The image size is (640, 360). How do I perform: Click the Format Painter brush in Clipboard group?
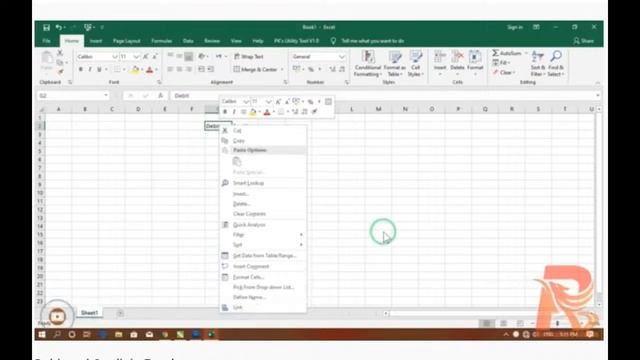pyautogui.click(x=60, y=72)
